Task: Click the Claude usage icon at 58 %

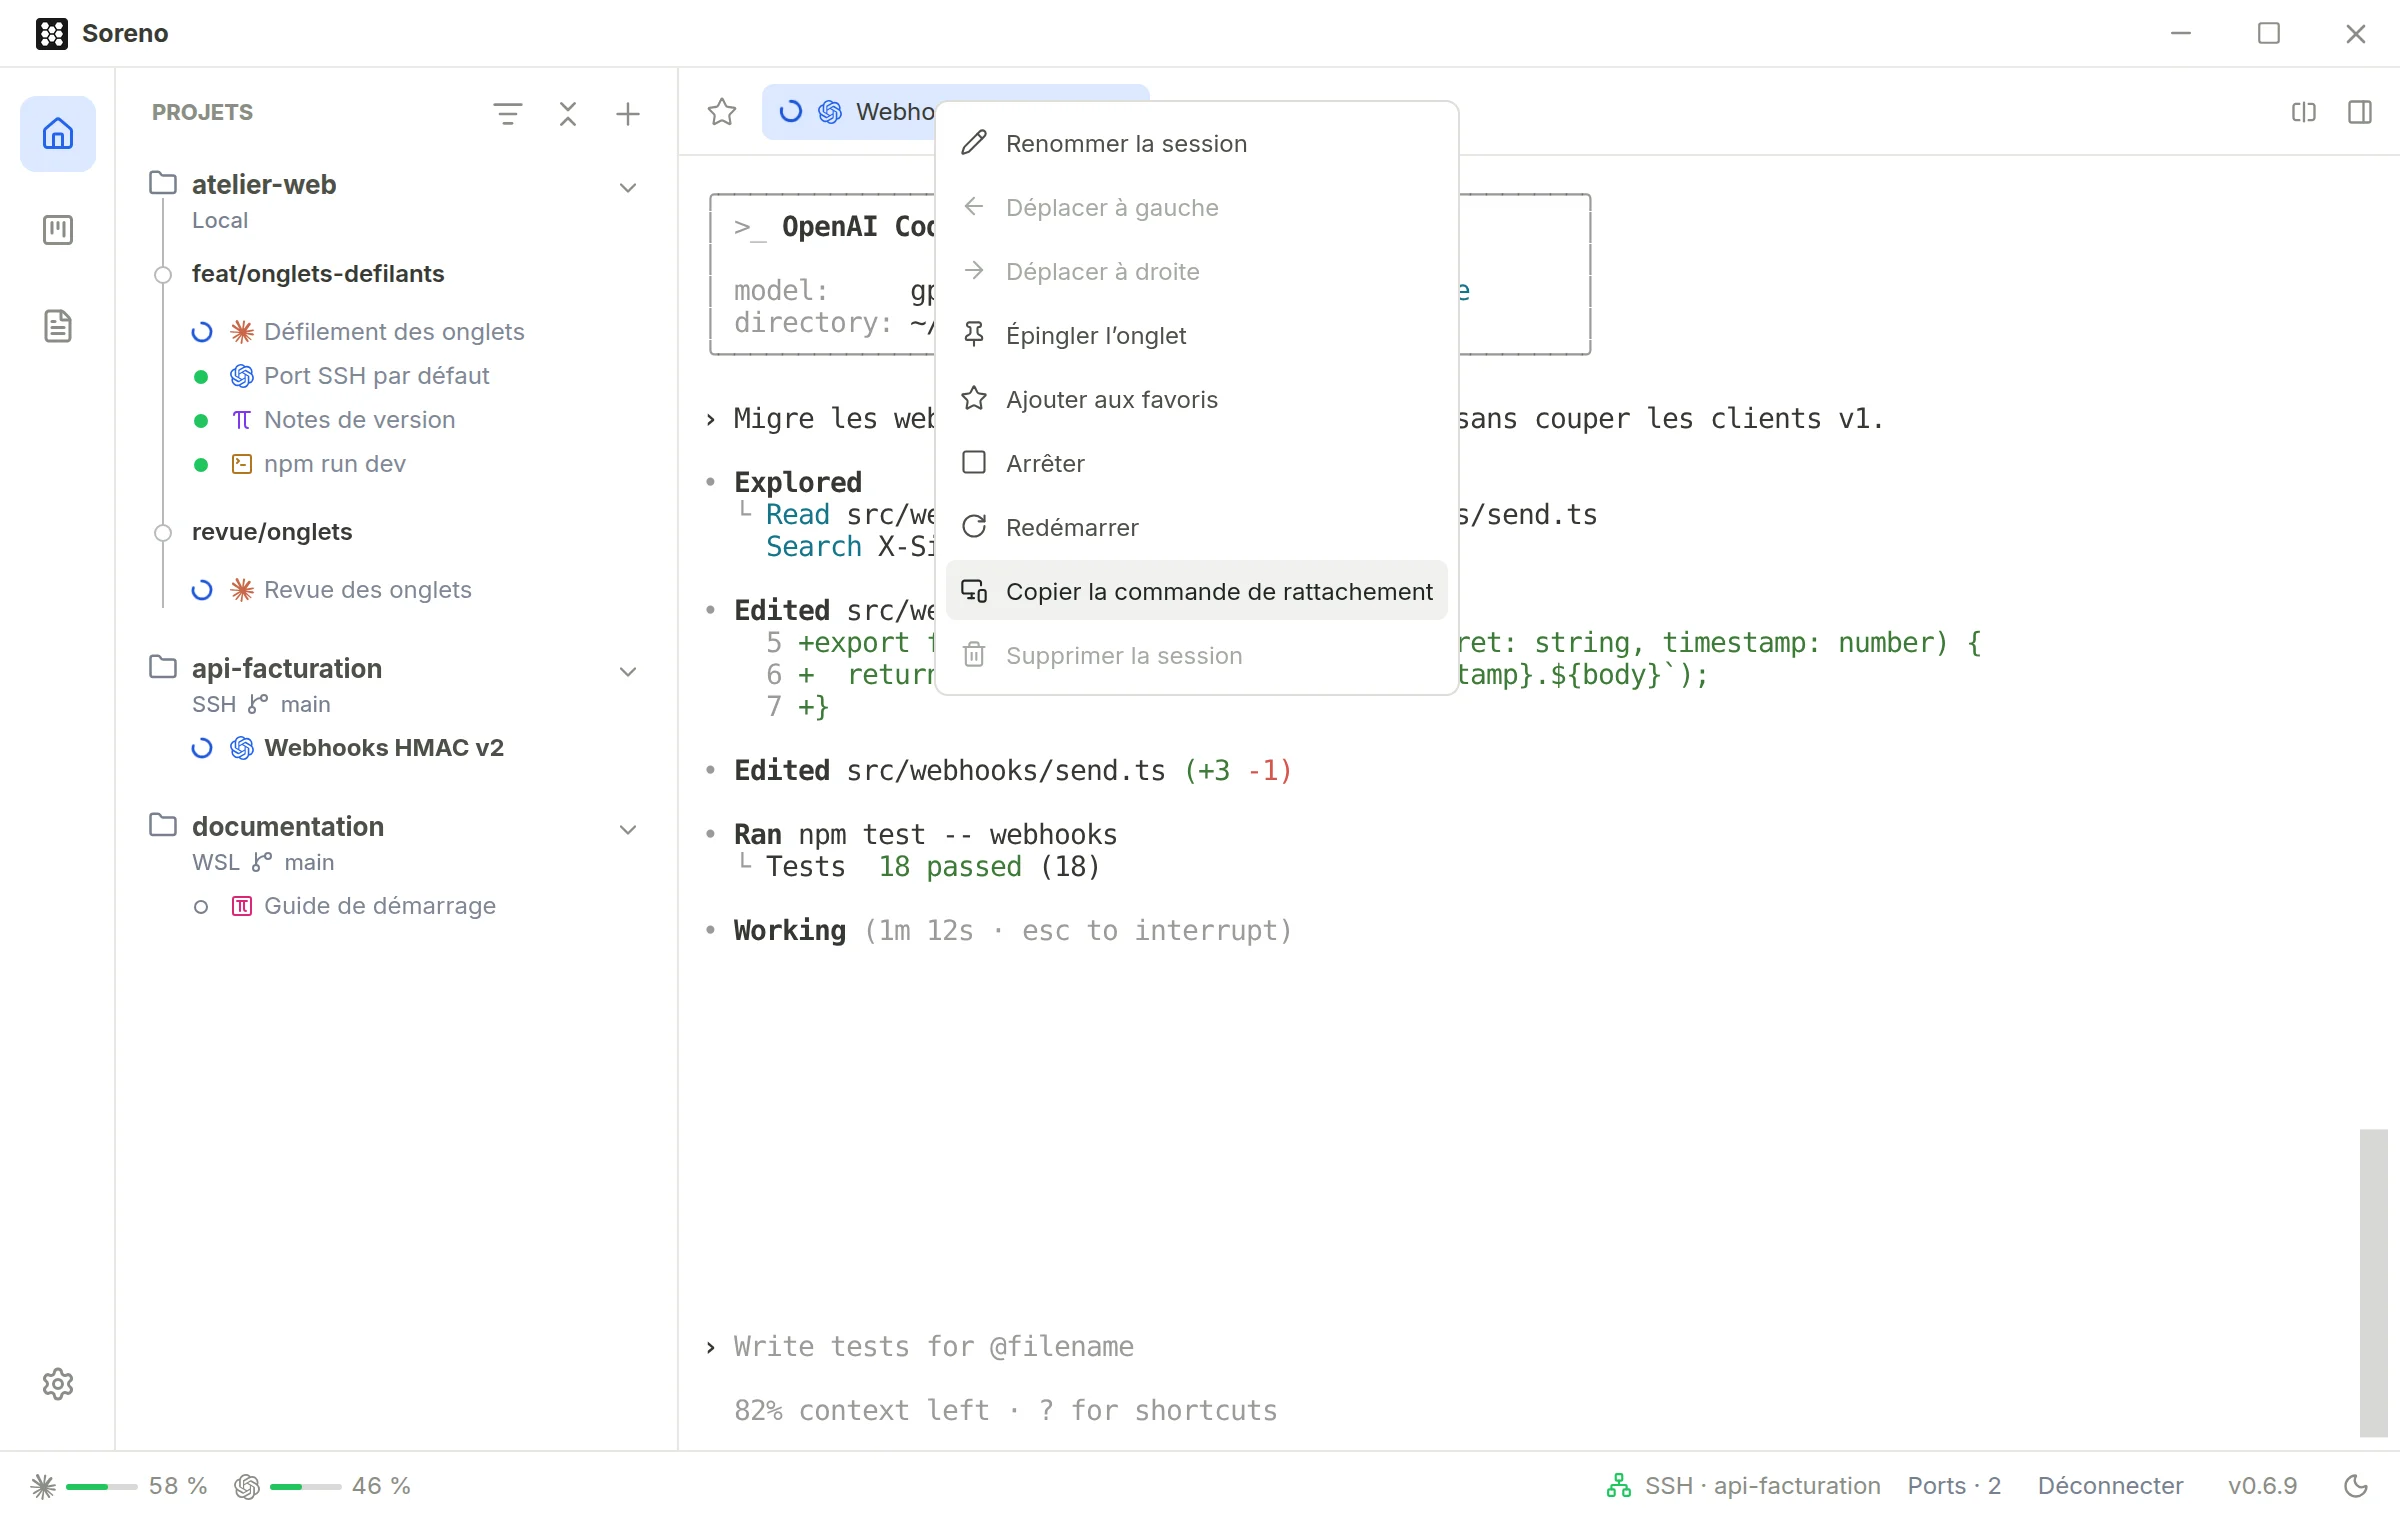Action: [43, 1486]
